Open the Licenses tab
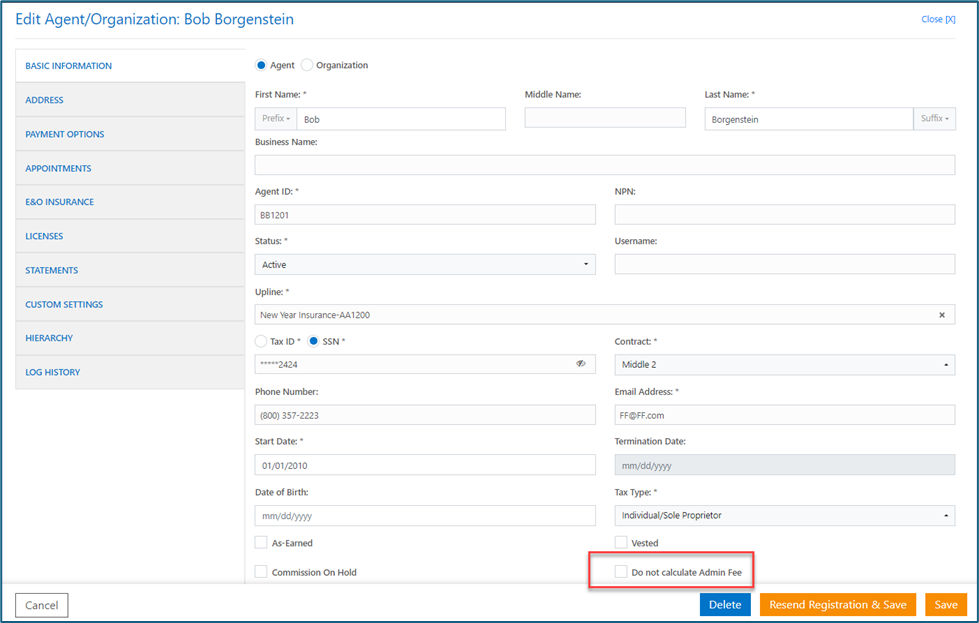The height and width of the screenshot is (623, 979). [x=130, y=237]
